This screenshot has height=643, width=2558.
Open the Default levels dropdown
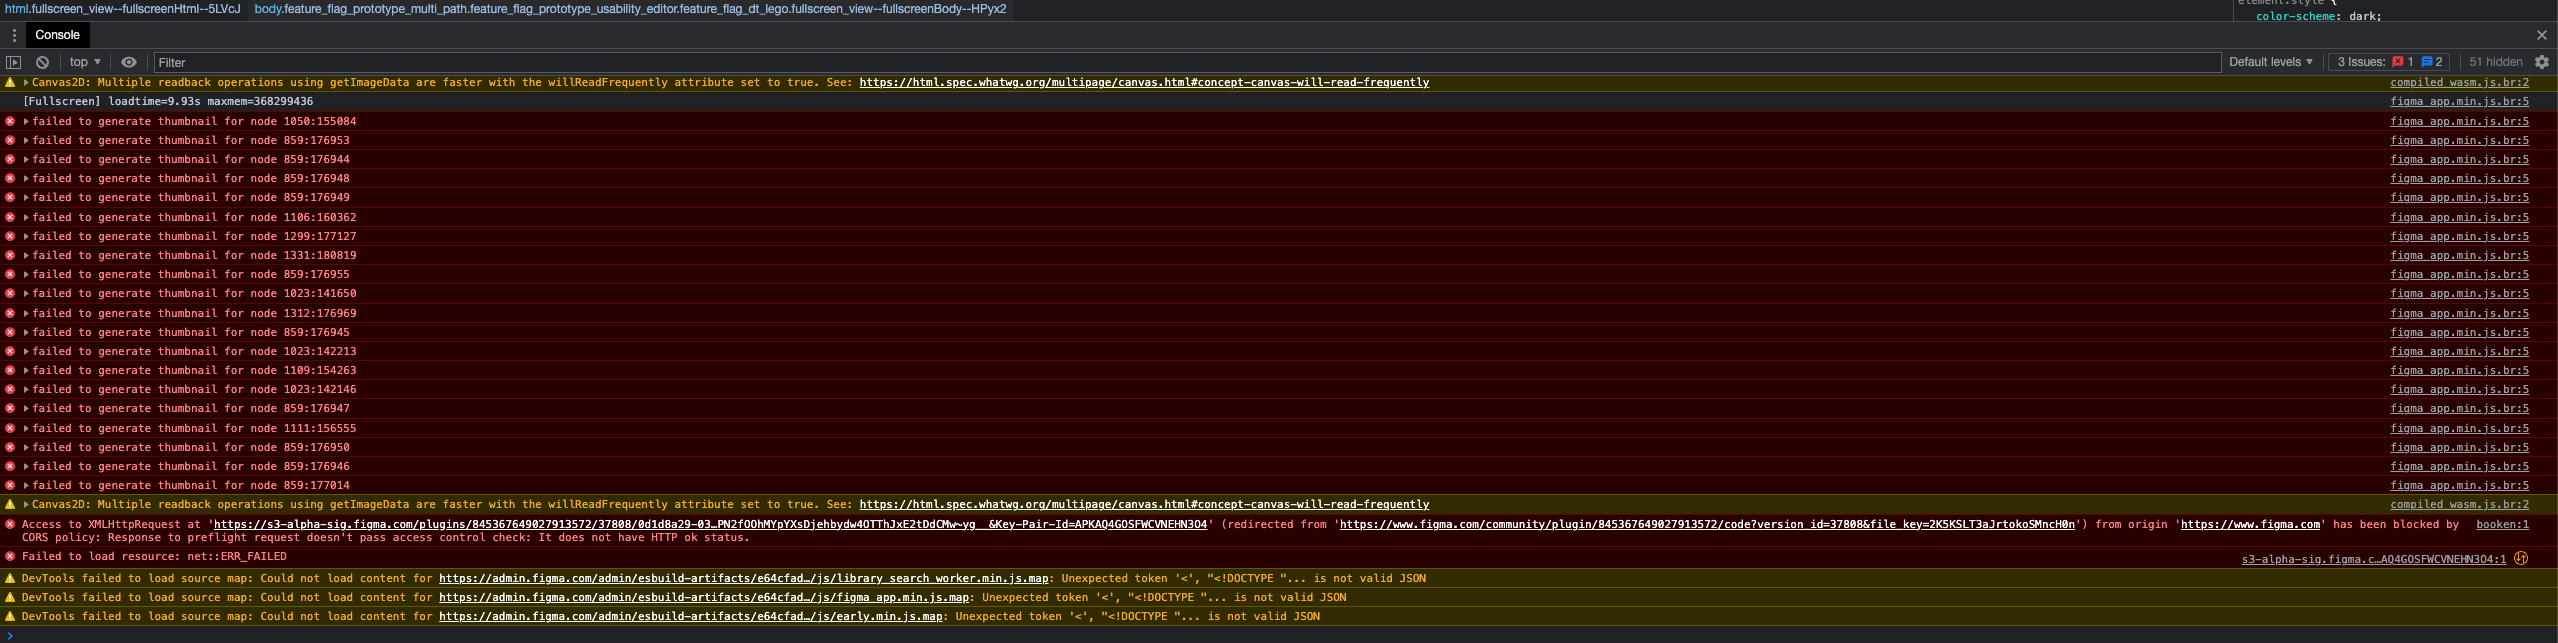tap(2271, 62)
